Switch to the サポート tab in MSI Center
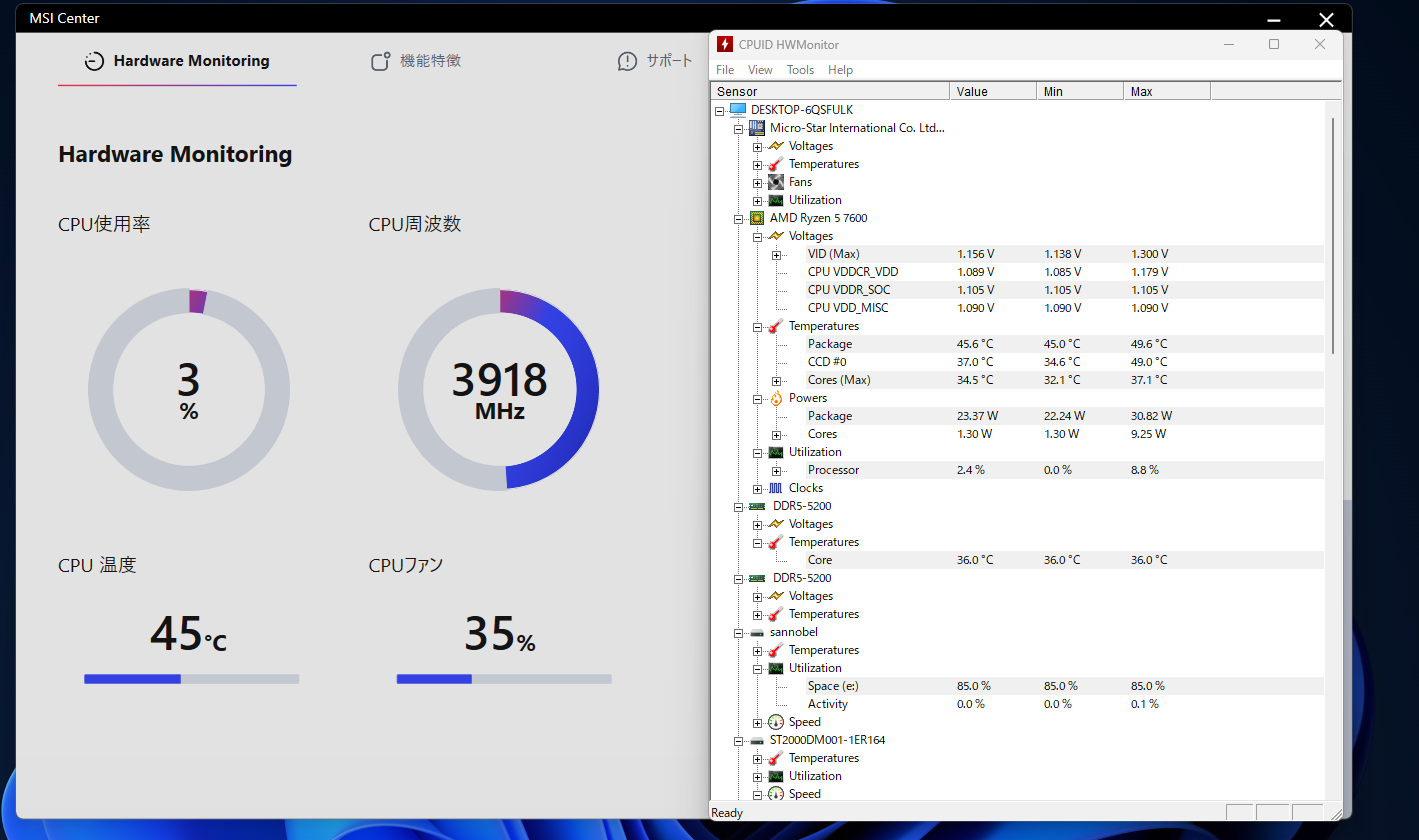The image size is (1419, 840). (655, 61)
